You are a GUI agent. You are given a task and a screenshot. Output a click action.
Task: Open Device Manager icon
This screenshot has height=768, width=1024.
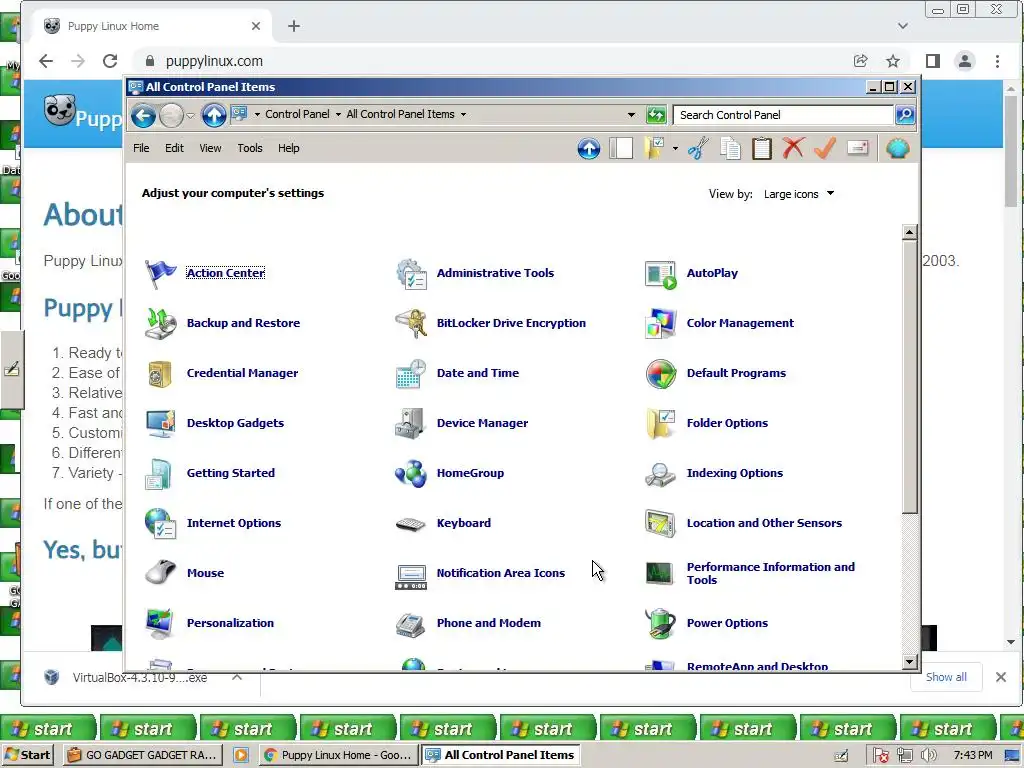tap(411, 423)
